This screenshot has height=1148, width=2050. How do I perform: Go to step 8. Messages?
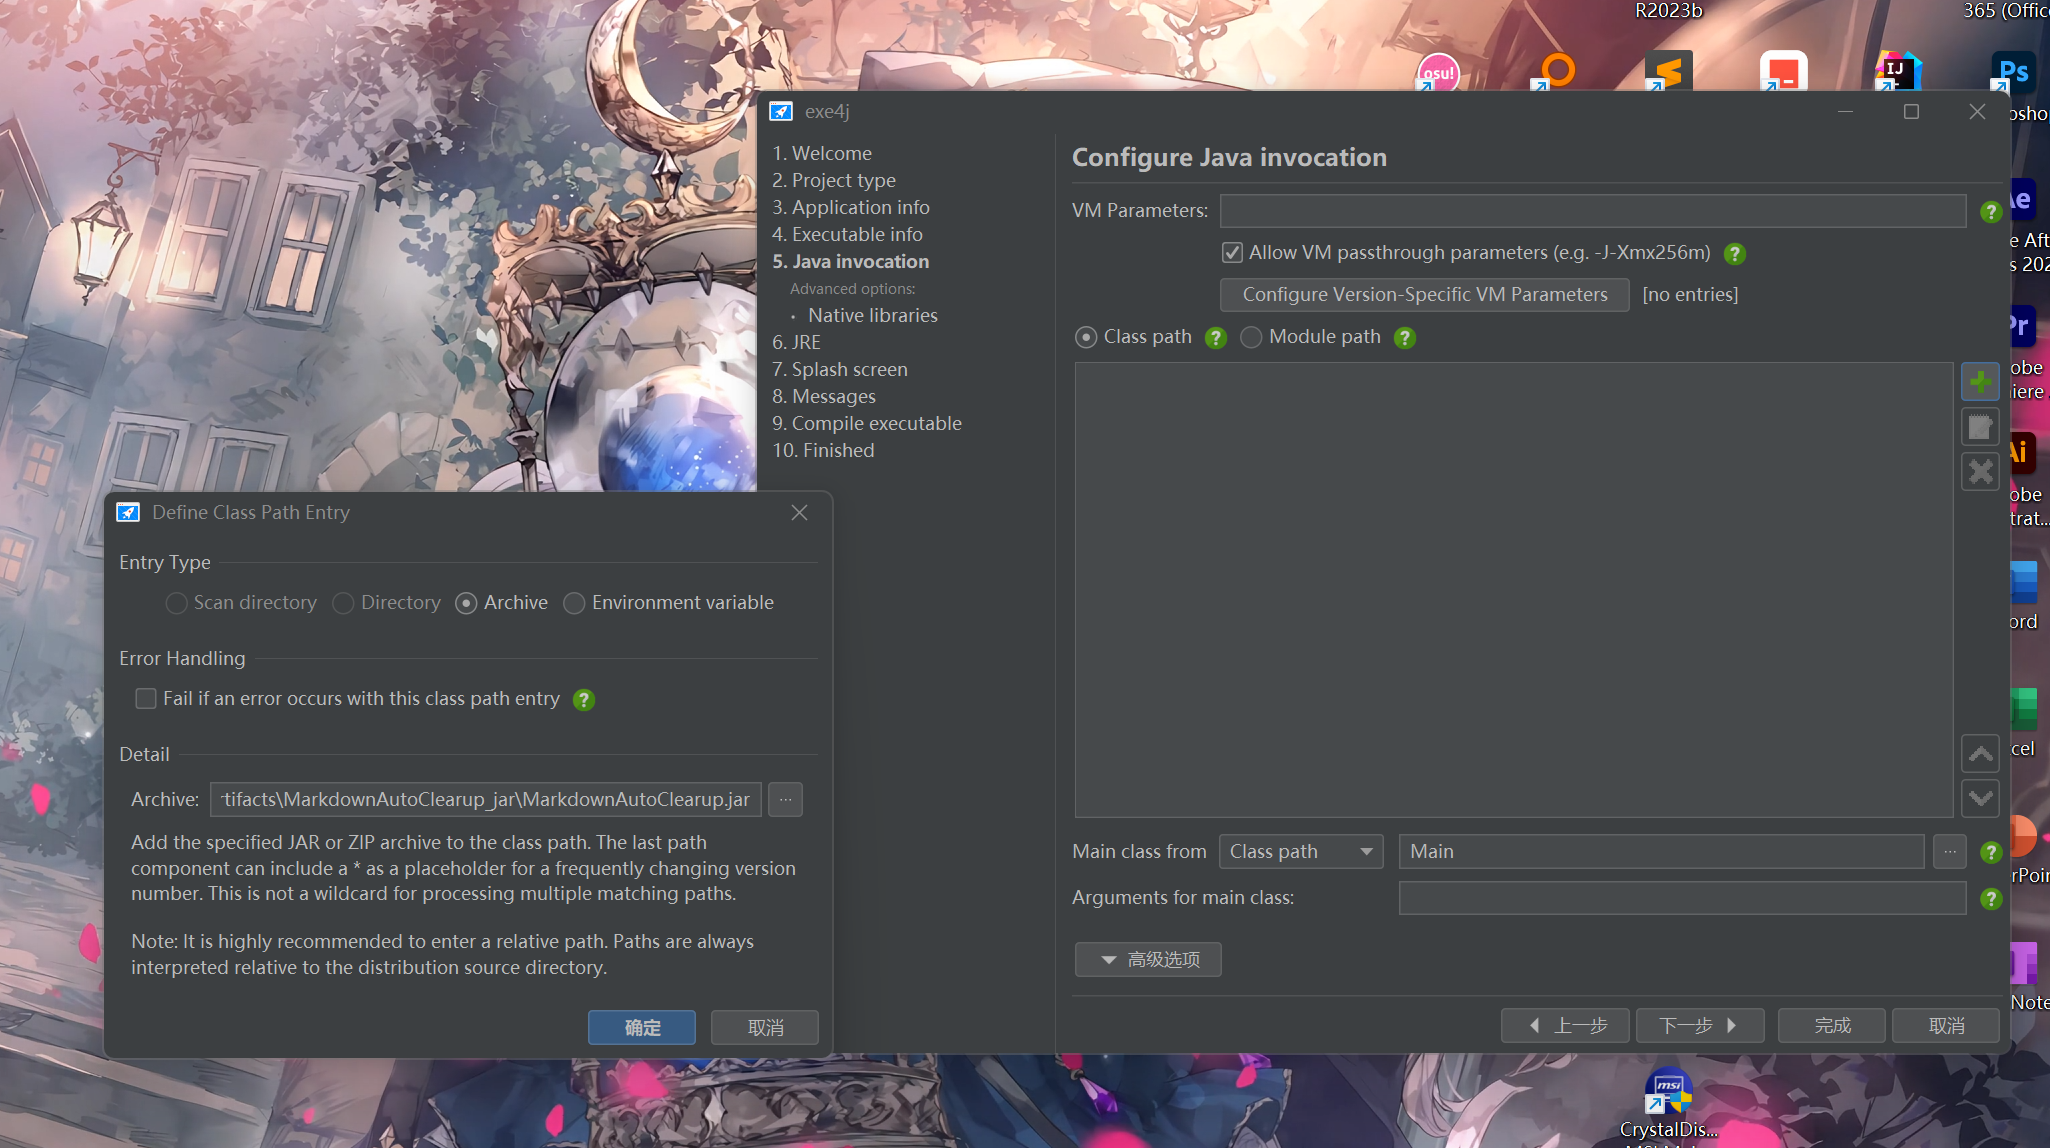pyautogui.click(x=824, y=396)
